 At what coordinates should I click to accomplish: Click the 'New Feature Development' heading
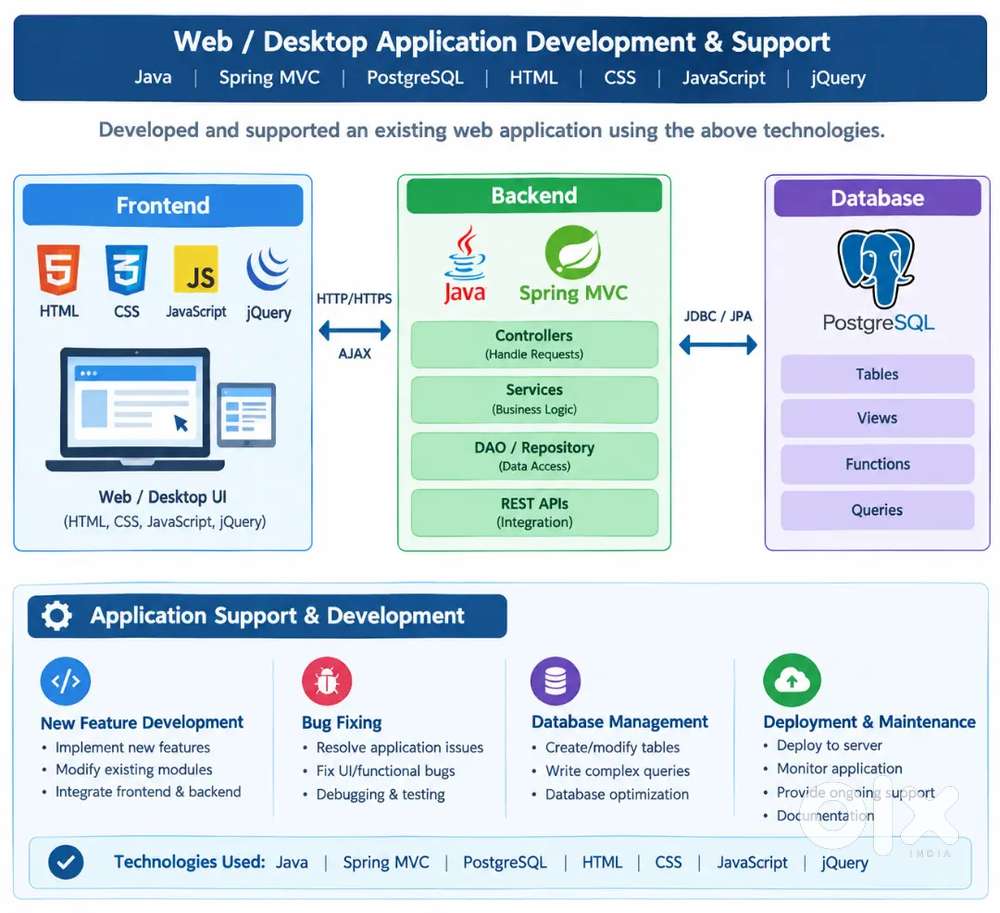[x=142, y=722]
